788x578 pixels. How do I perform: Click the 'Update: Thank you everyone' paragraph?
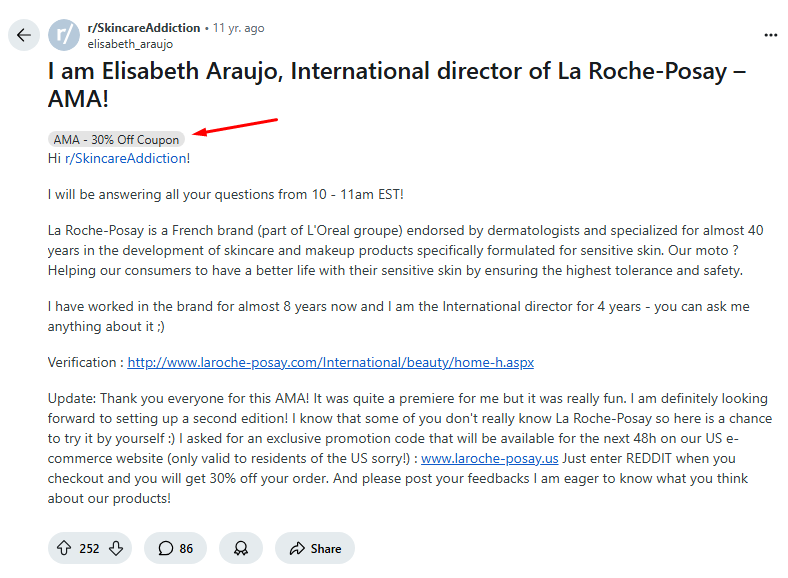410,448
